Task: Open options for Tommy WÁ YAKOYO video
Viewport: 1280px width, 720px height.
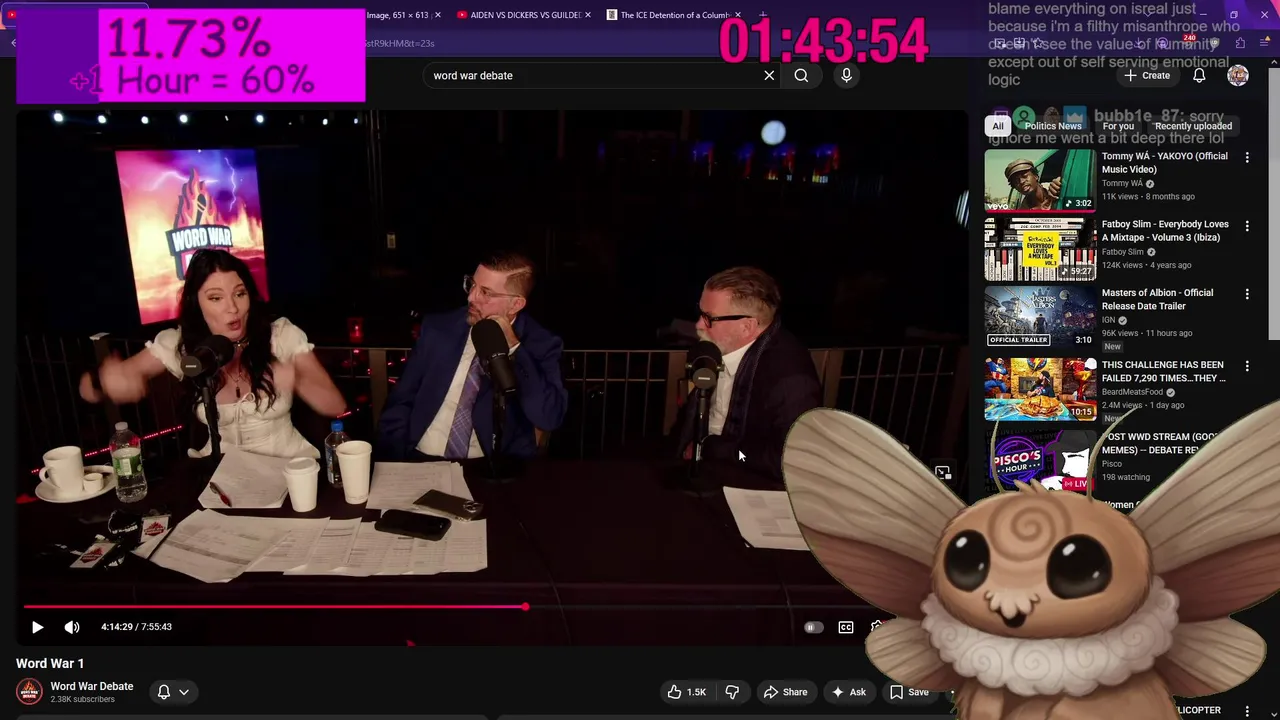Action: (1247, 158)
